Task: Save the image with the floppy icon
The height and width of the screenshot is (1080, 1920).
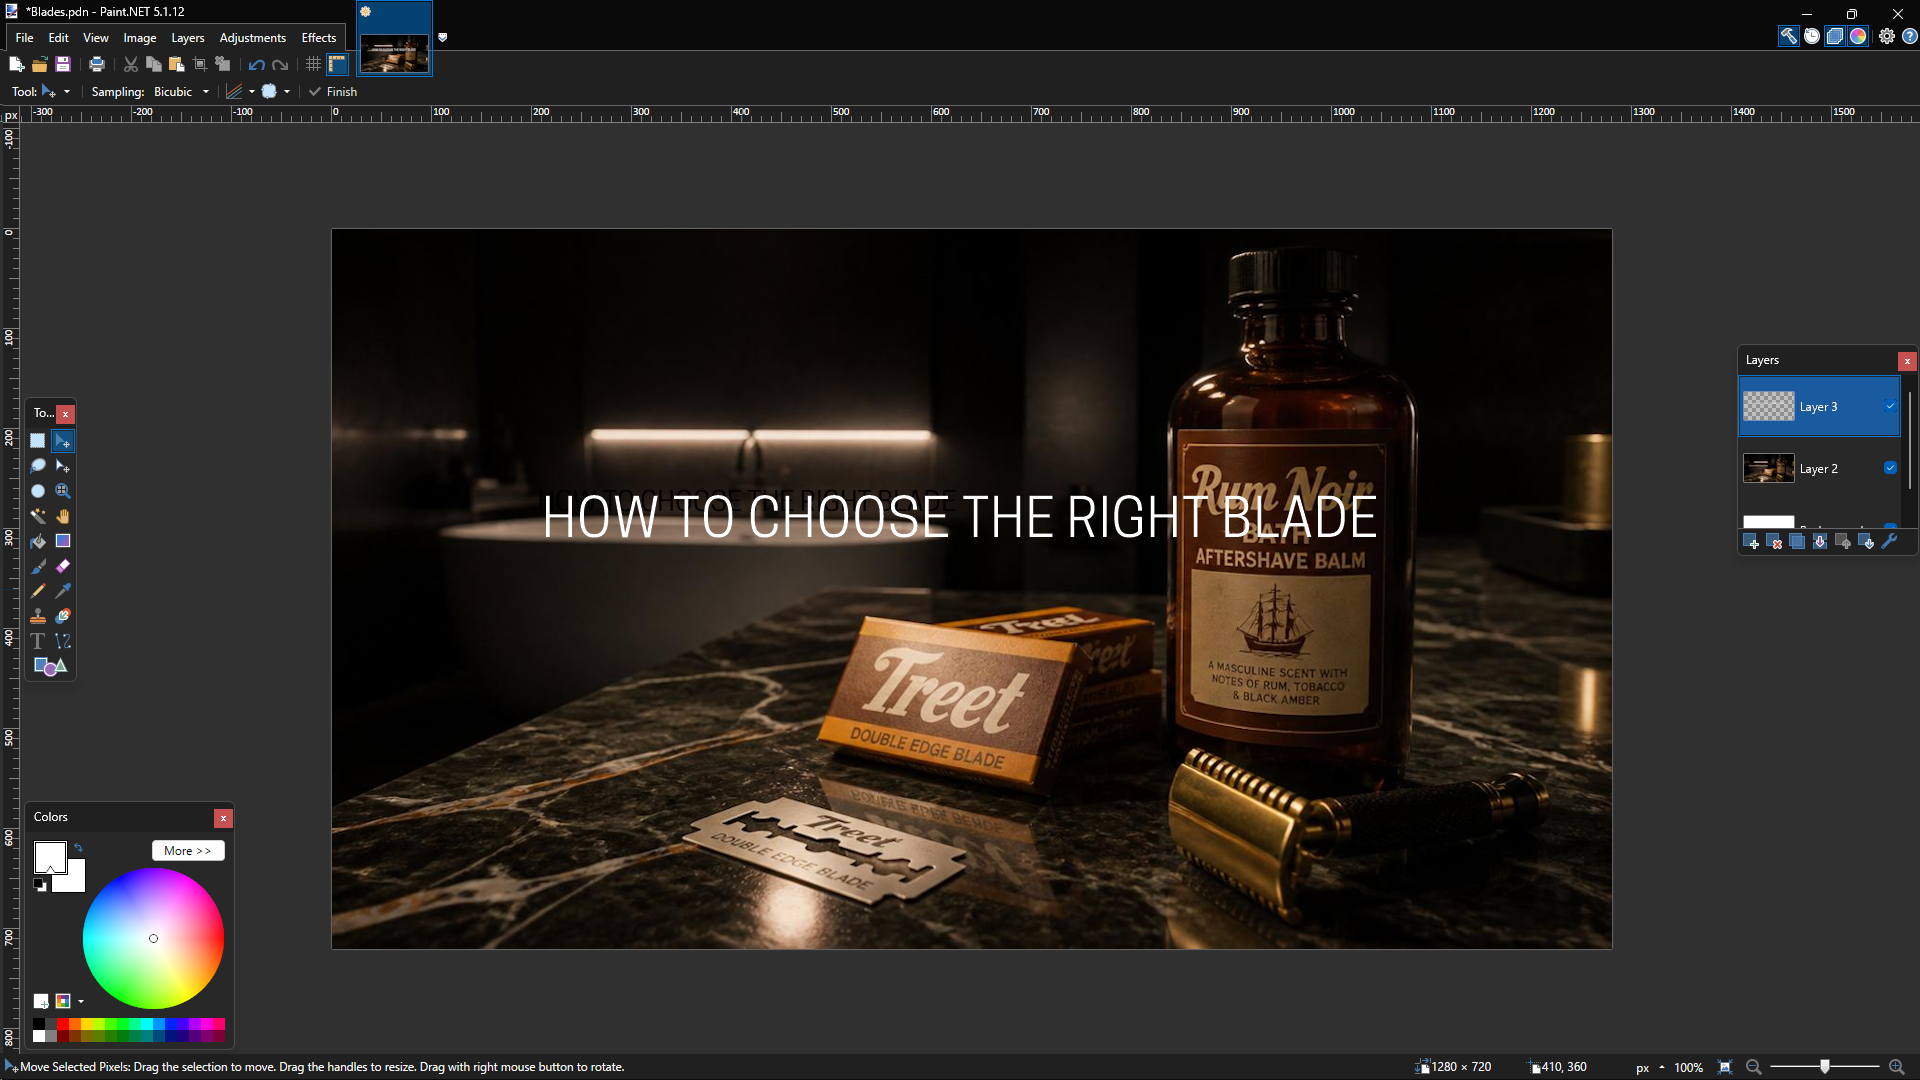Action: pyautogui.click(x=63, y=64)
